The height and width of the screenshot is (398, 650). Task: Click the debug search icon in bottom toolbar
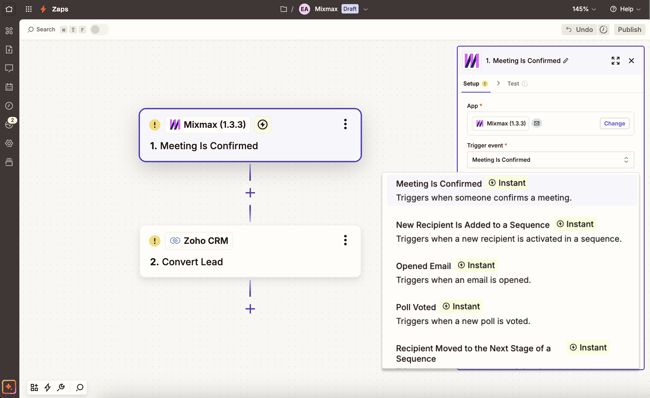pos(61,387)
